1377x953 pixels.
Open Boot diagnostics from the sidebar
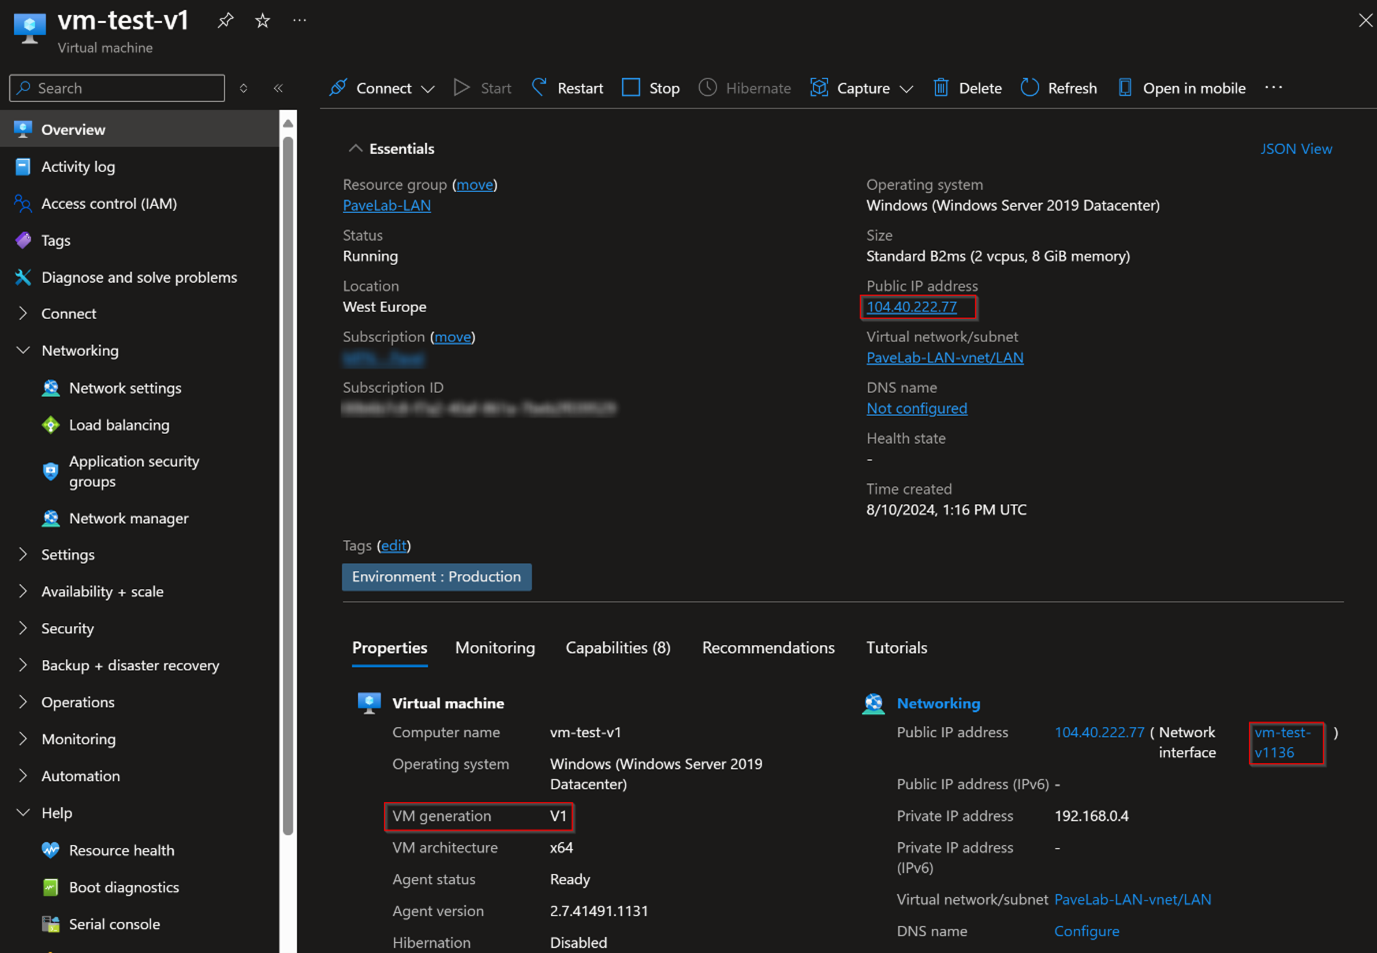[122, 887]
